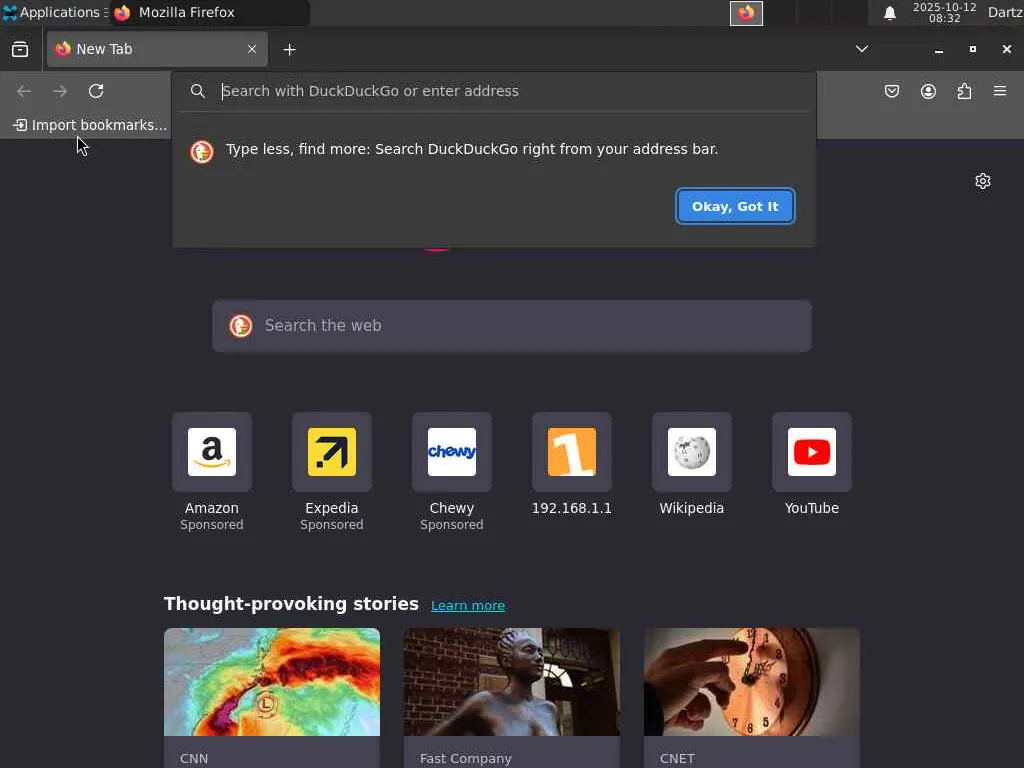Click Import bookmarks toolbar item
Viewport: 1024px width, 768px height.
[x=90, y=125]
